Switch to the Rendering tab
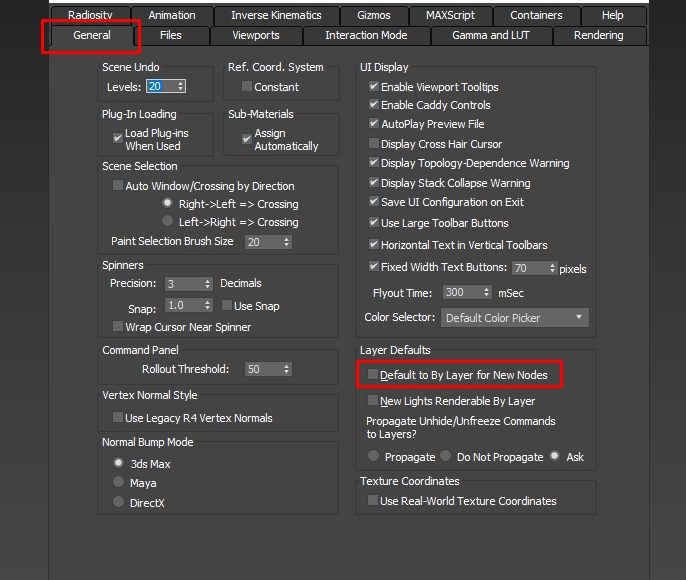Viewport: 686px width, 580px height. [598, 35]
